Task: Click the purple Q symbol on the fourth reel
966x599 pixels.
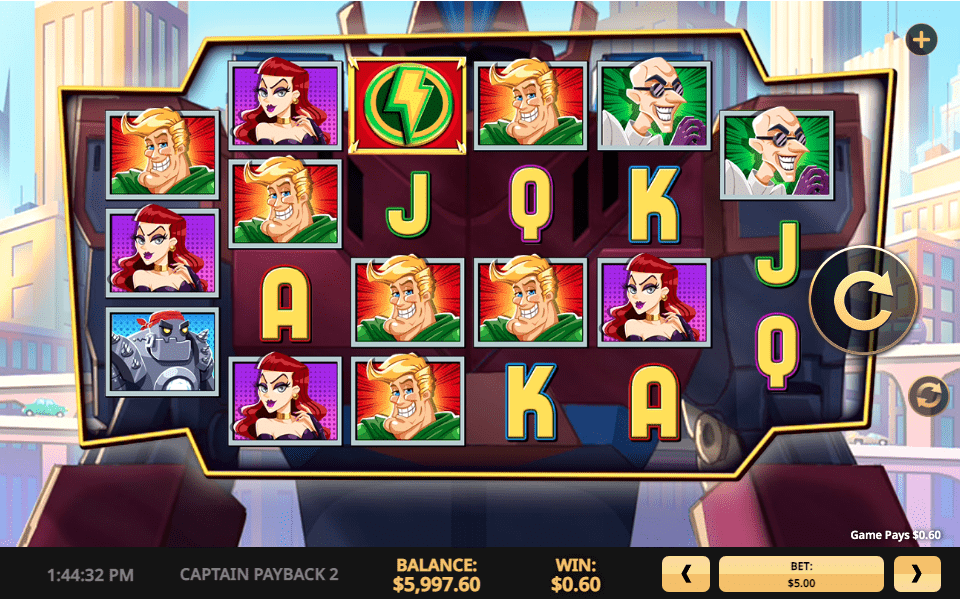Action: (x=530, y=203)
